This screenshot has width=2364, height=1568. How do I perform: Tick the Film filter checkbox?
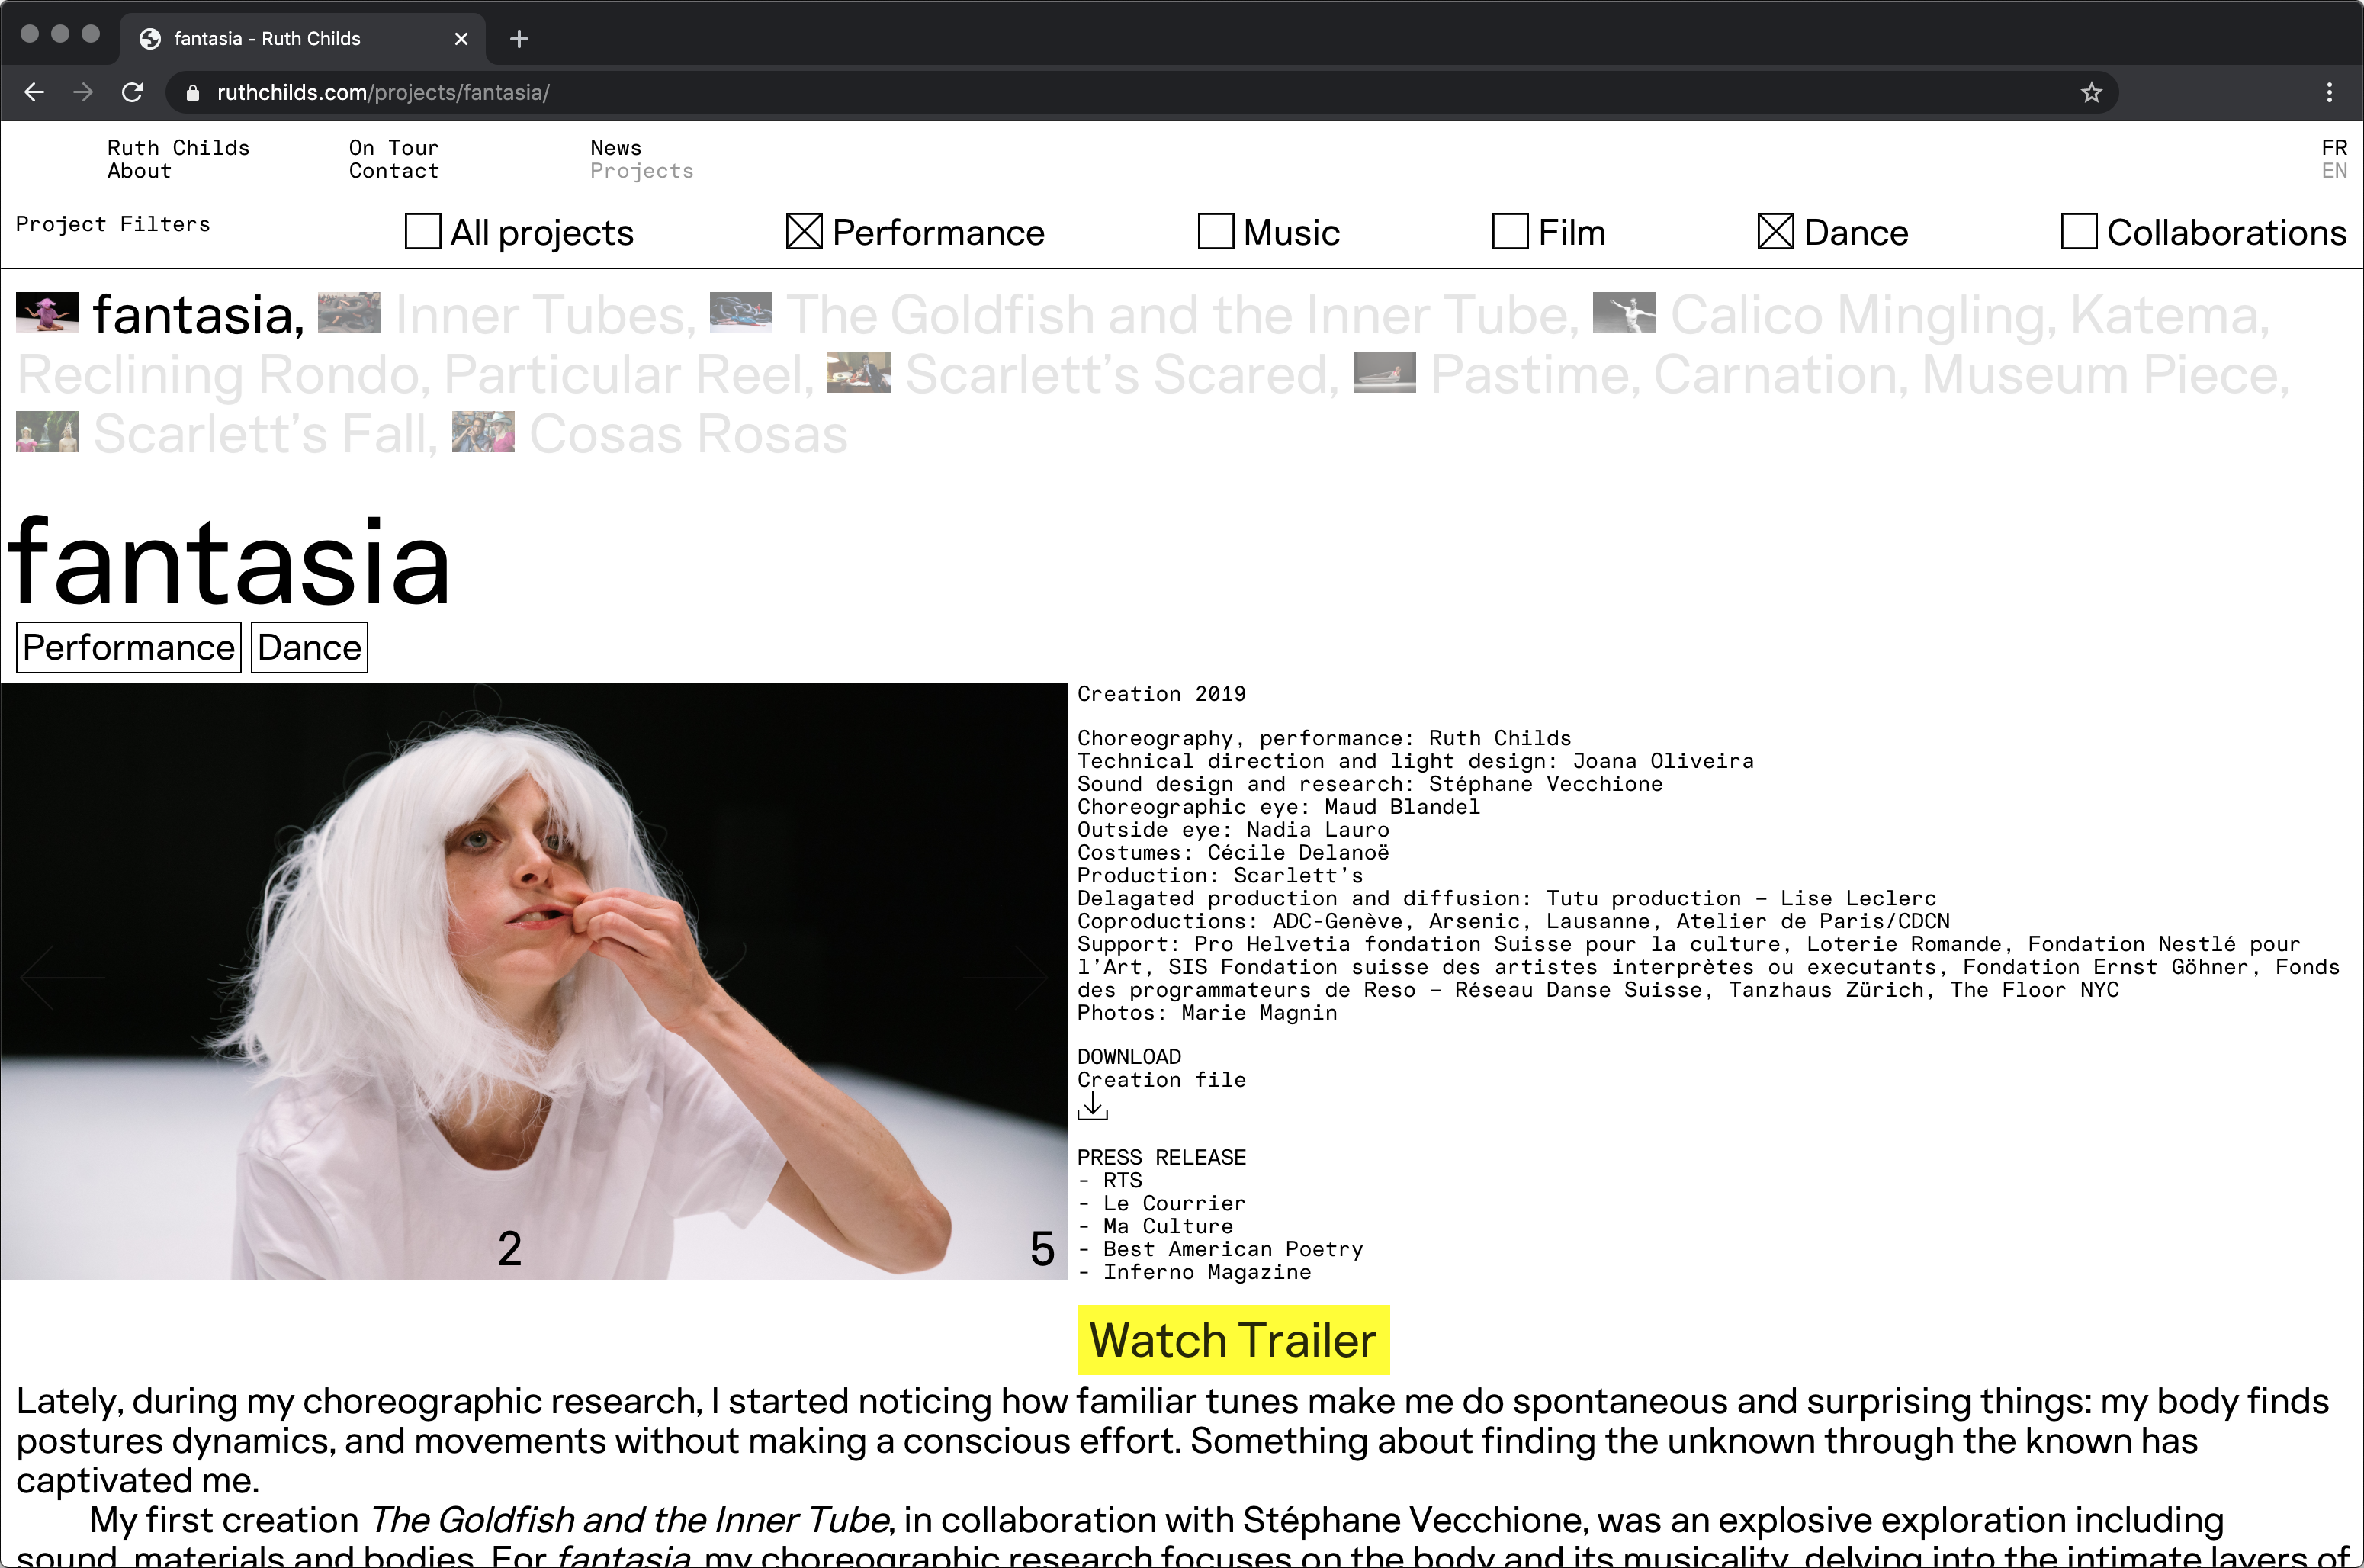click(x=1509, y=231)
